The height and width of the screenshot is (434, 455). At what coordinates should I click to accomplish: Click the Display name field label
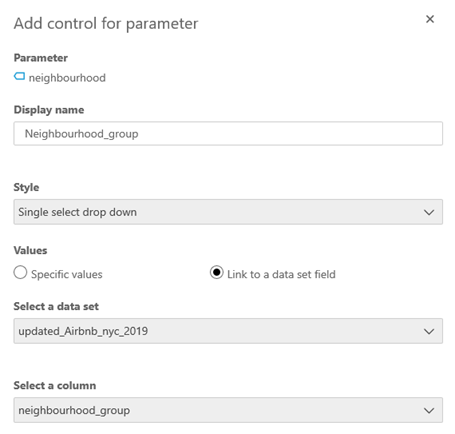click(49, 110)
